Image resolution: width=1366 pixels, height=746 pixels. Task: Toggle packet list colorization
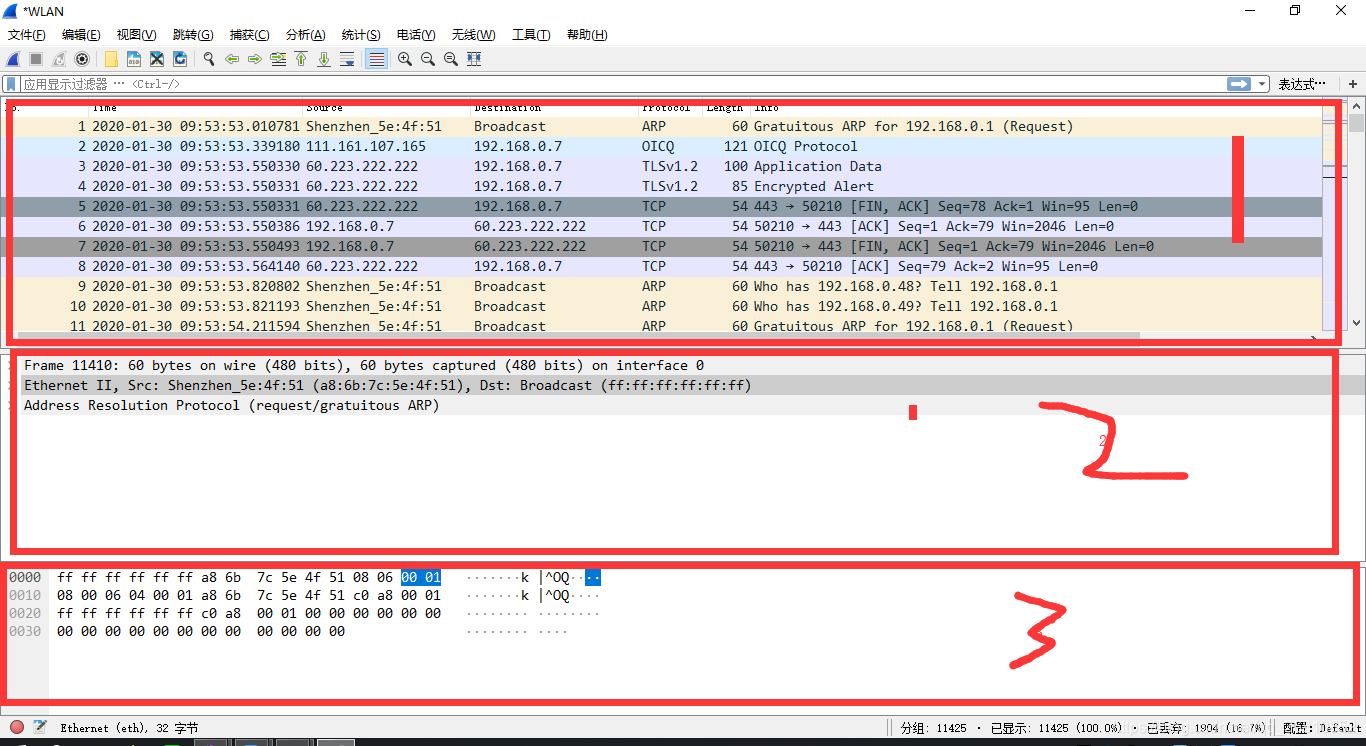pyautogui.click(x=376, y=59)
